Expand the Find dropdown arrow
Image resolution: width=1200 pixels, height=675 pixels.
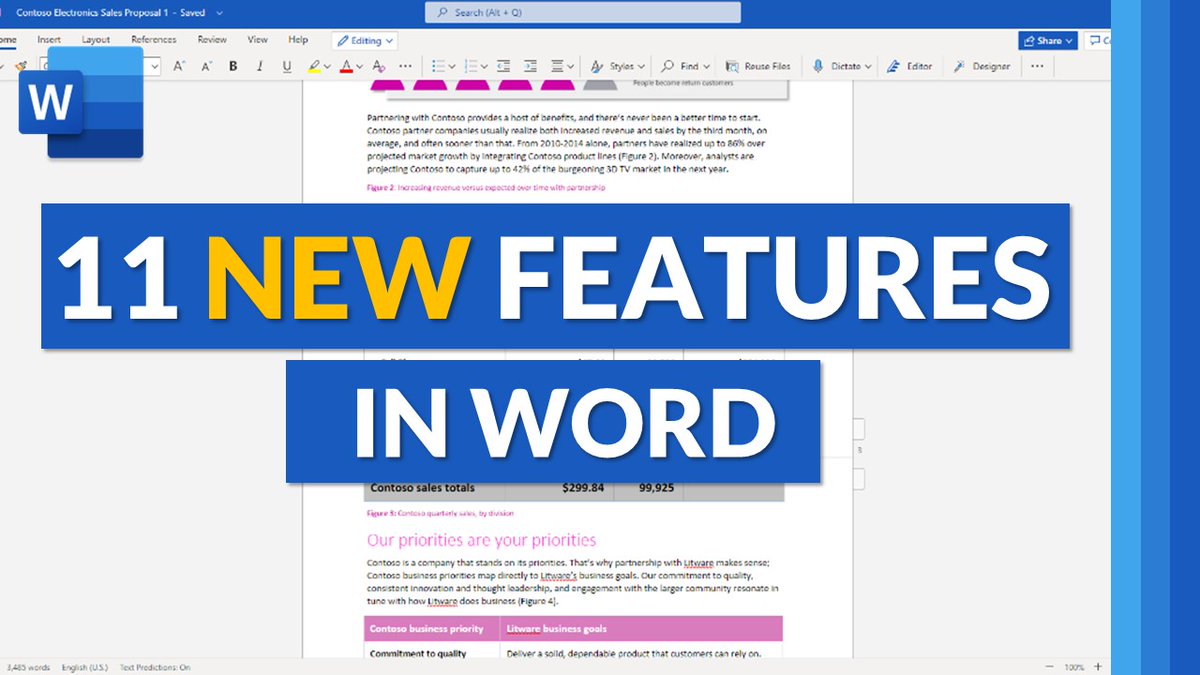(x=707, y=67)
